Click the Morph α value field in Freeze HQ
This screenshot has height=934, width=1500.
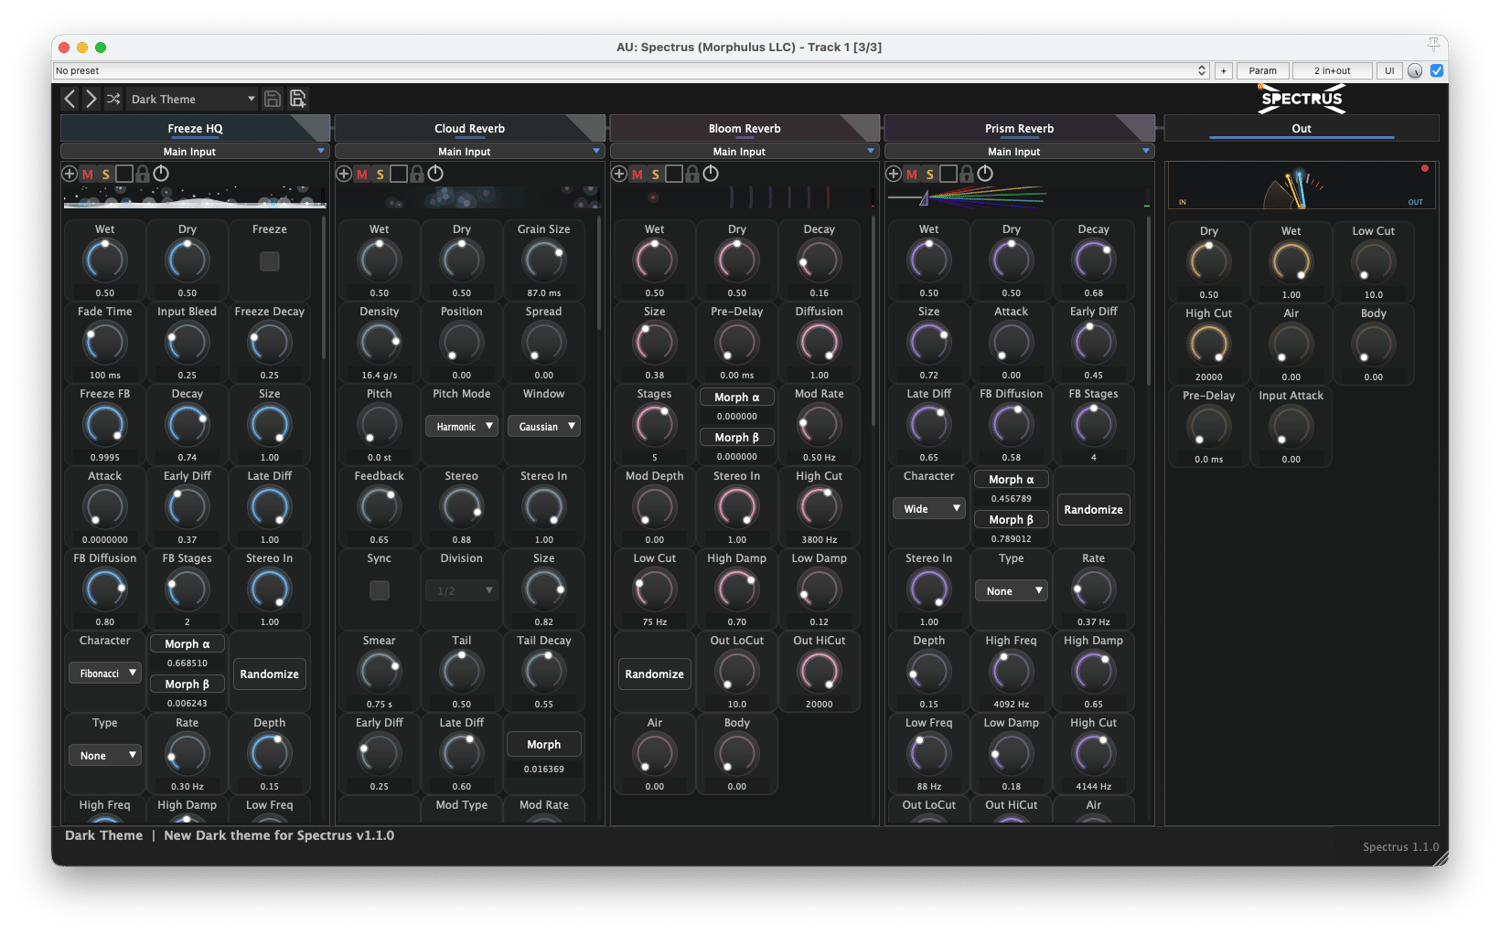click(x=187, y=663)
